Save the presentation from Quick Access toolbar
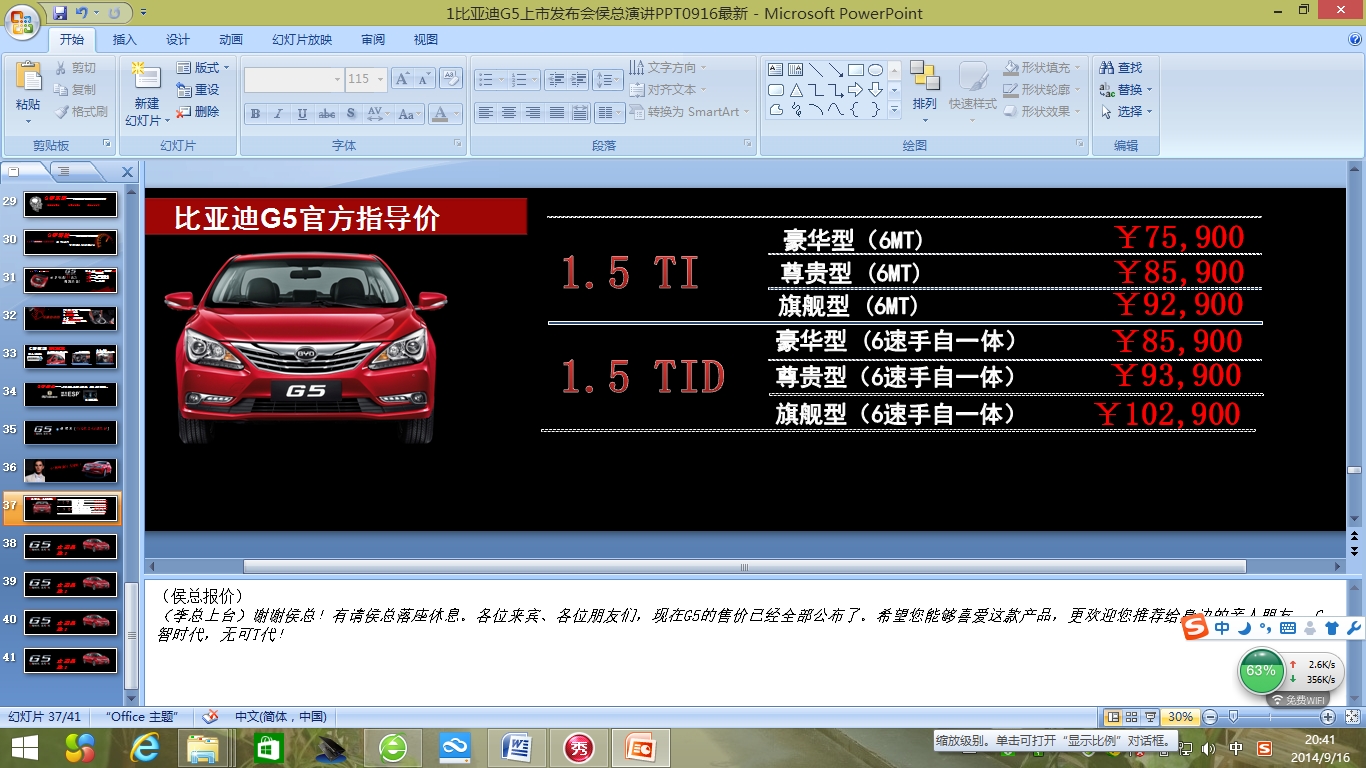The height and width of the screenshot is (768, 1366). [x=60, y=13]
